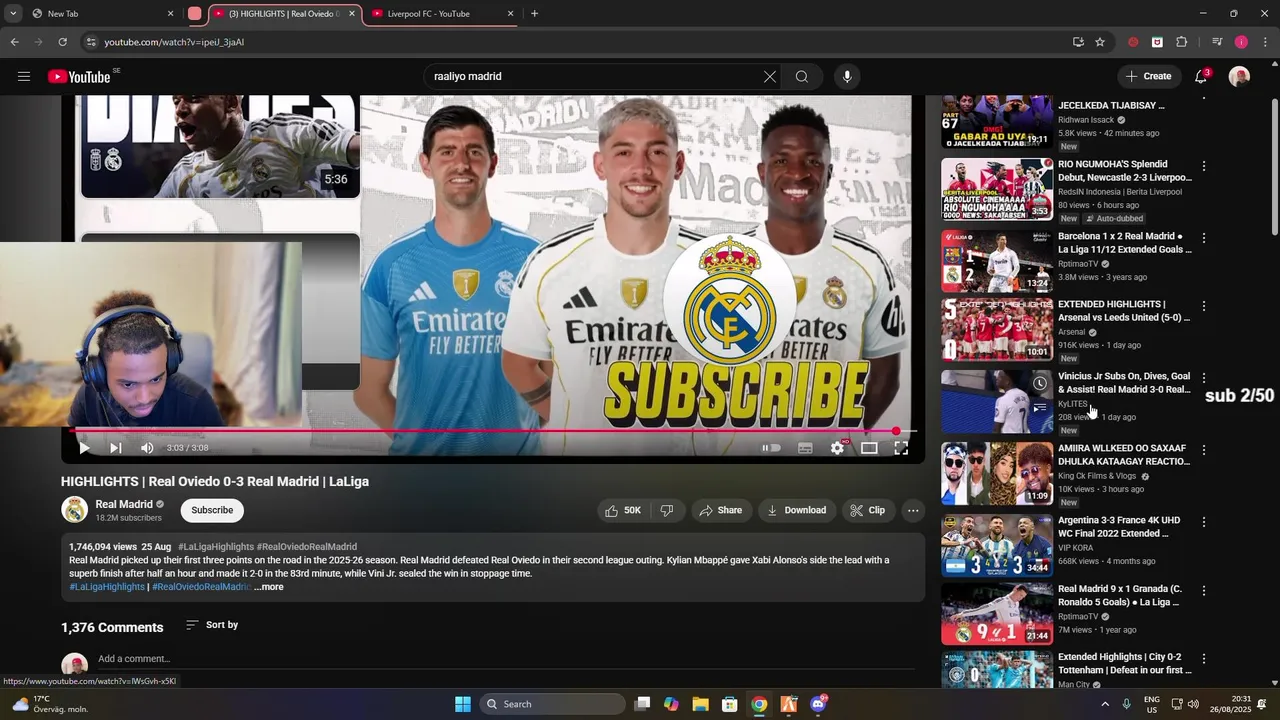This screenshot has width=1280, height=720.
Task: Switch to theater mode
Action: coord(869,448)
